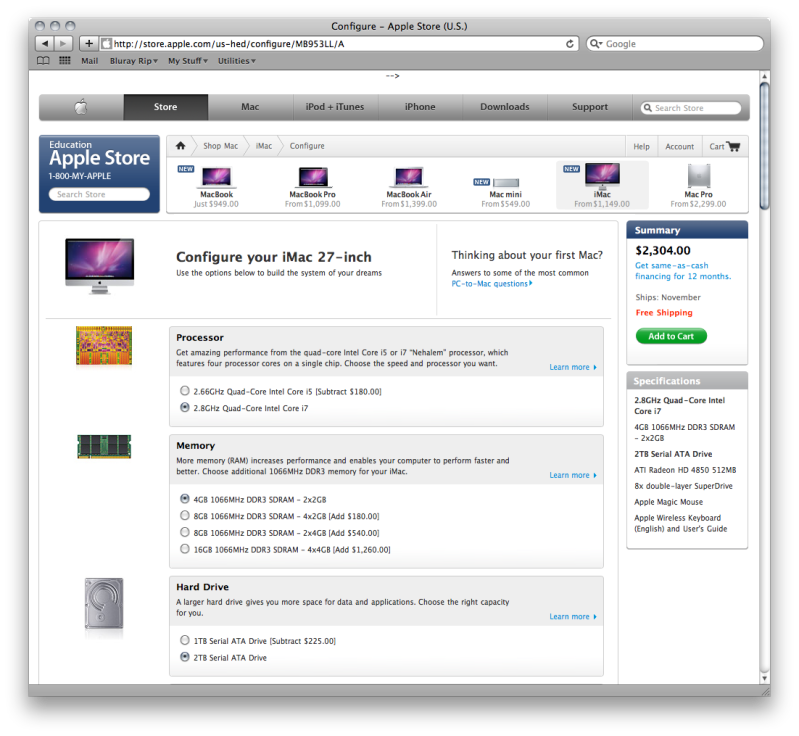Screen dimensions: 799x736
Task: Open Learn more in Hard Drive section
Action: [573, 617]
